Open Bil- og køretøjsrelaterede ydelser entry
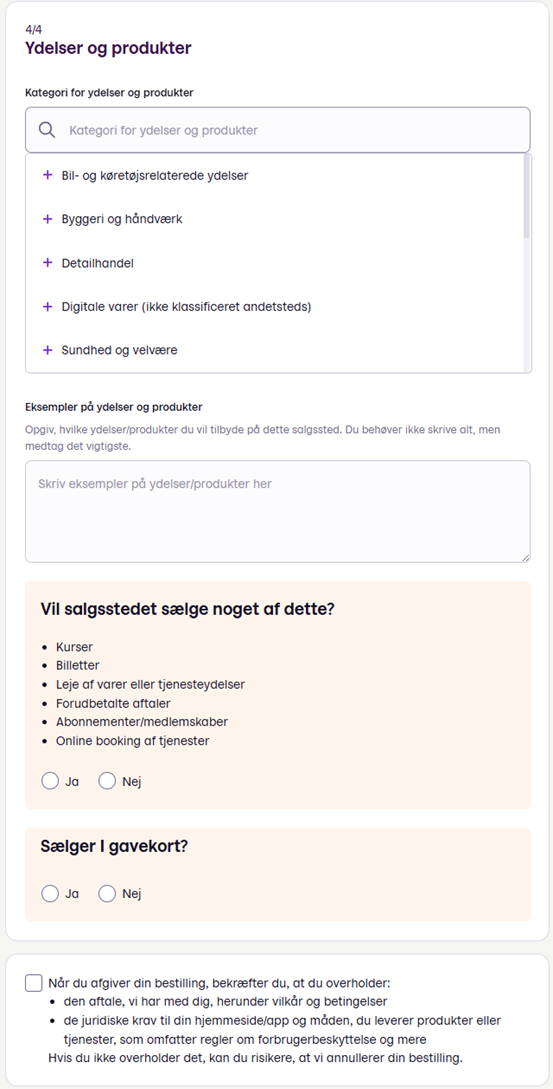553x1089 pixels. coord(155,176)
